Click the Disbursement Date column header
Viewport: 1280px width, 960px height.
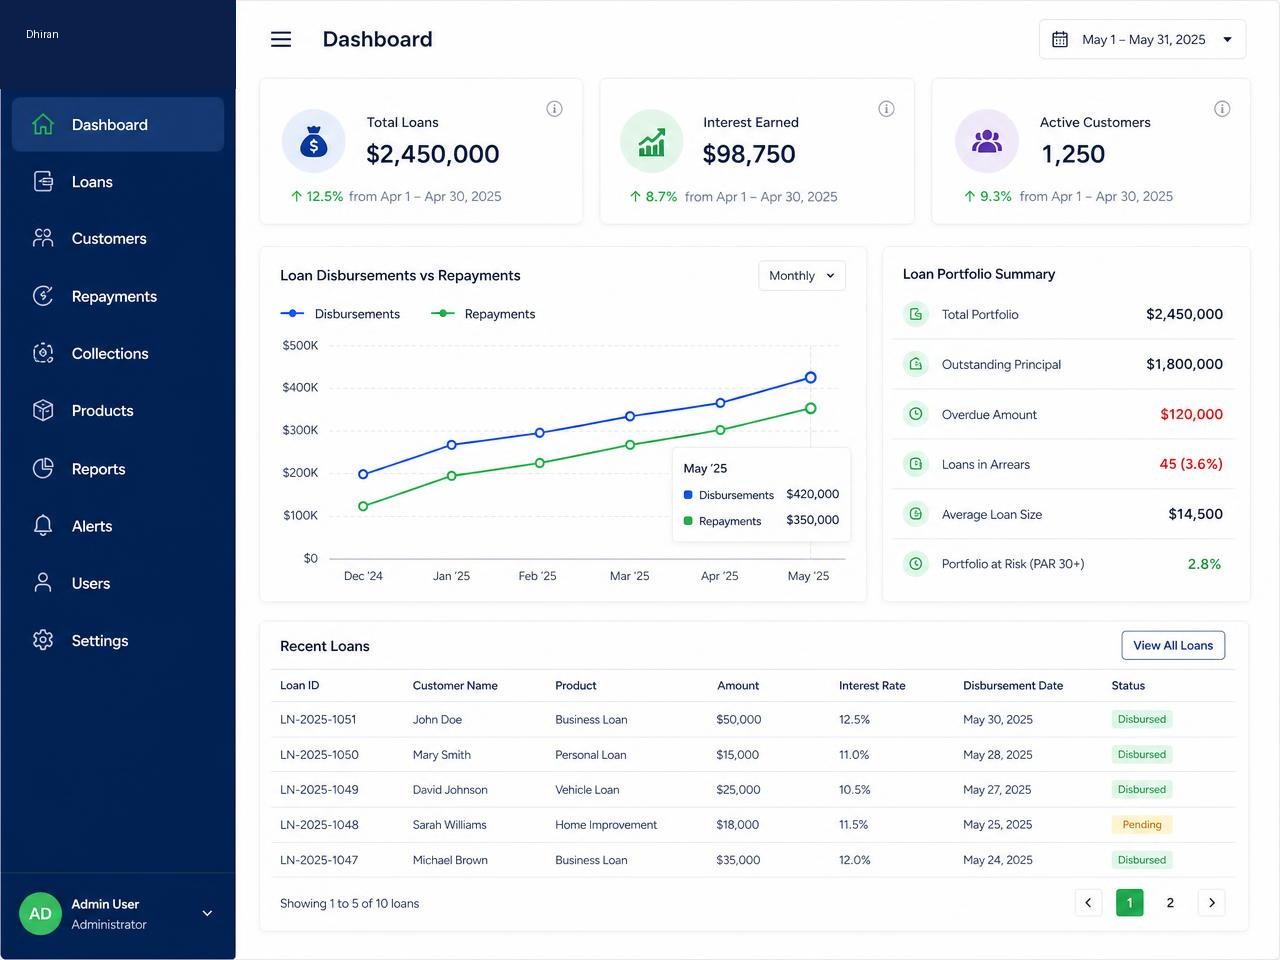[x=1013, y=686]
